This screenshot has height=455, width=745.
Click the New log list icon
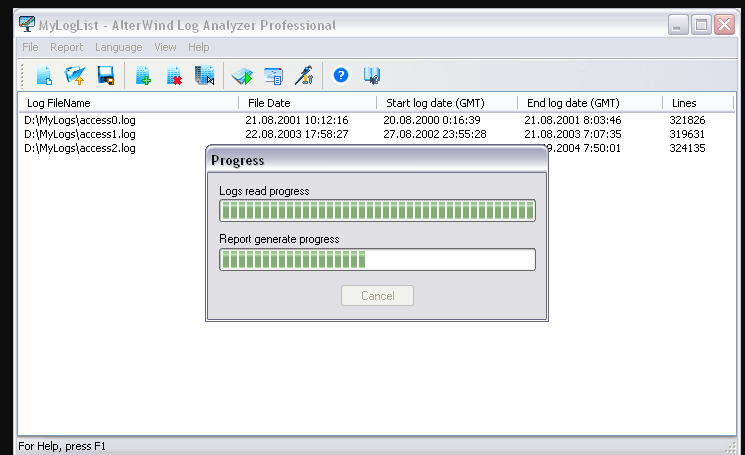(44, 76)
